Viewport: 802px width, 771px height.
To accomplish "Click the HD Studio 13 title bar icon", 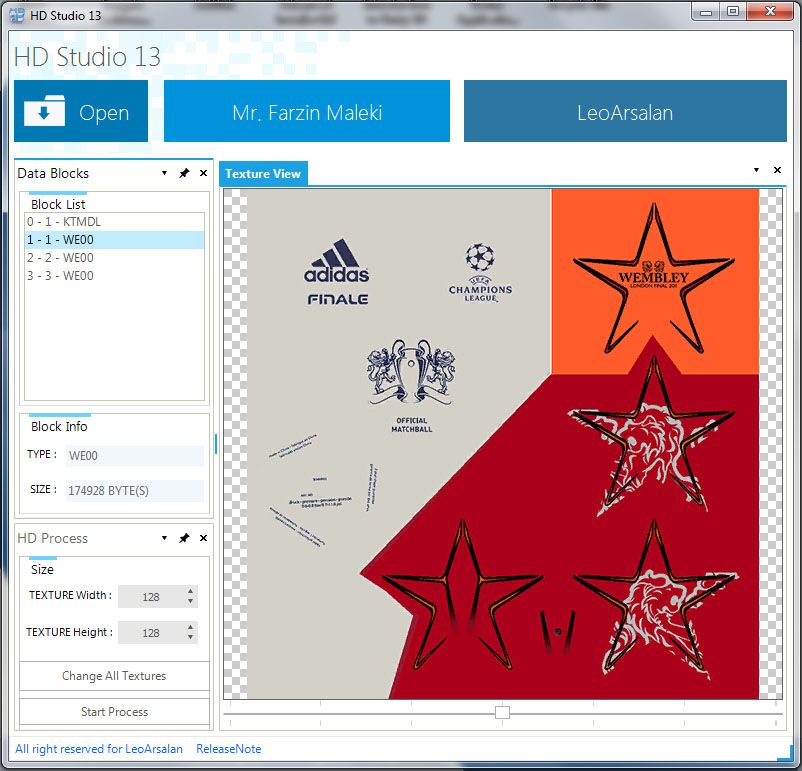I will coord(17,12).
